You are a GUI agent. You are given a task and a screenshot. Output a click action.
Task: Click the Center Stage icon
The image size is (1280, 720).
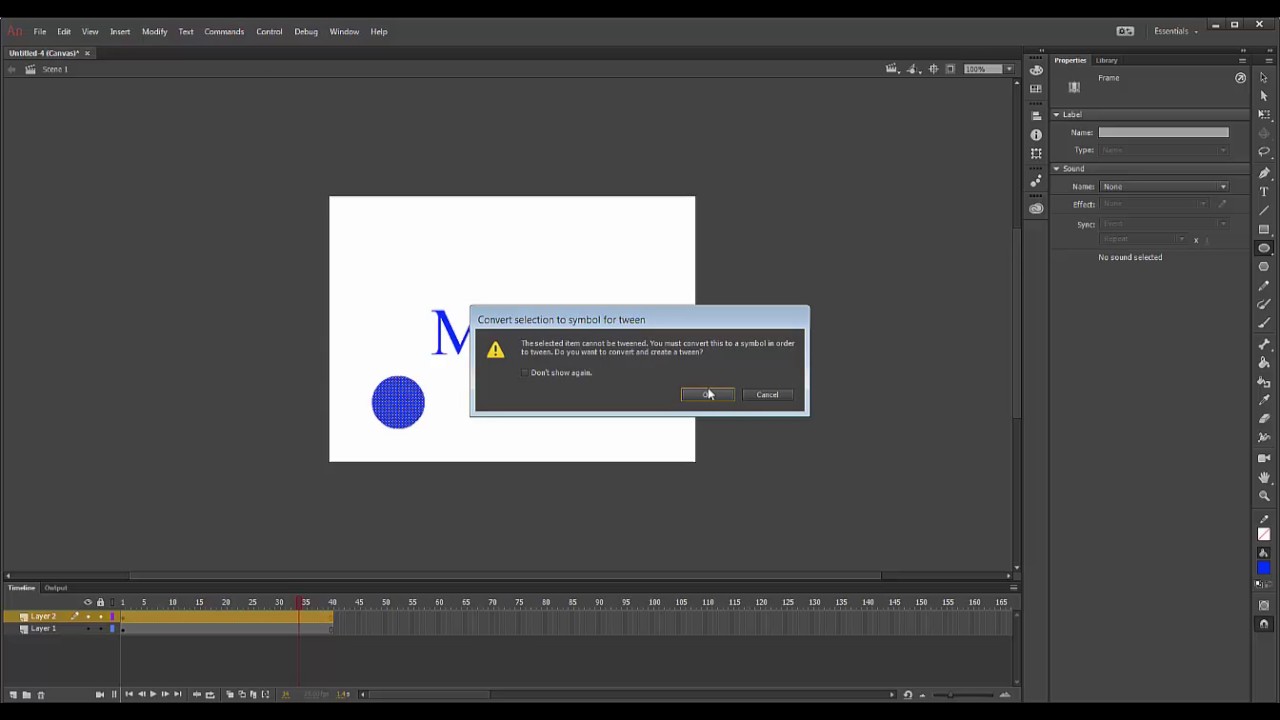click(934, 69)
